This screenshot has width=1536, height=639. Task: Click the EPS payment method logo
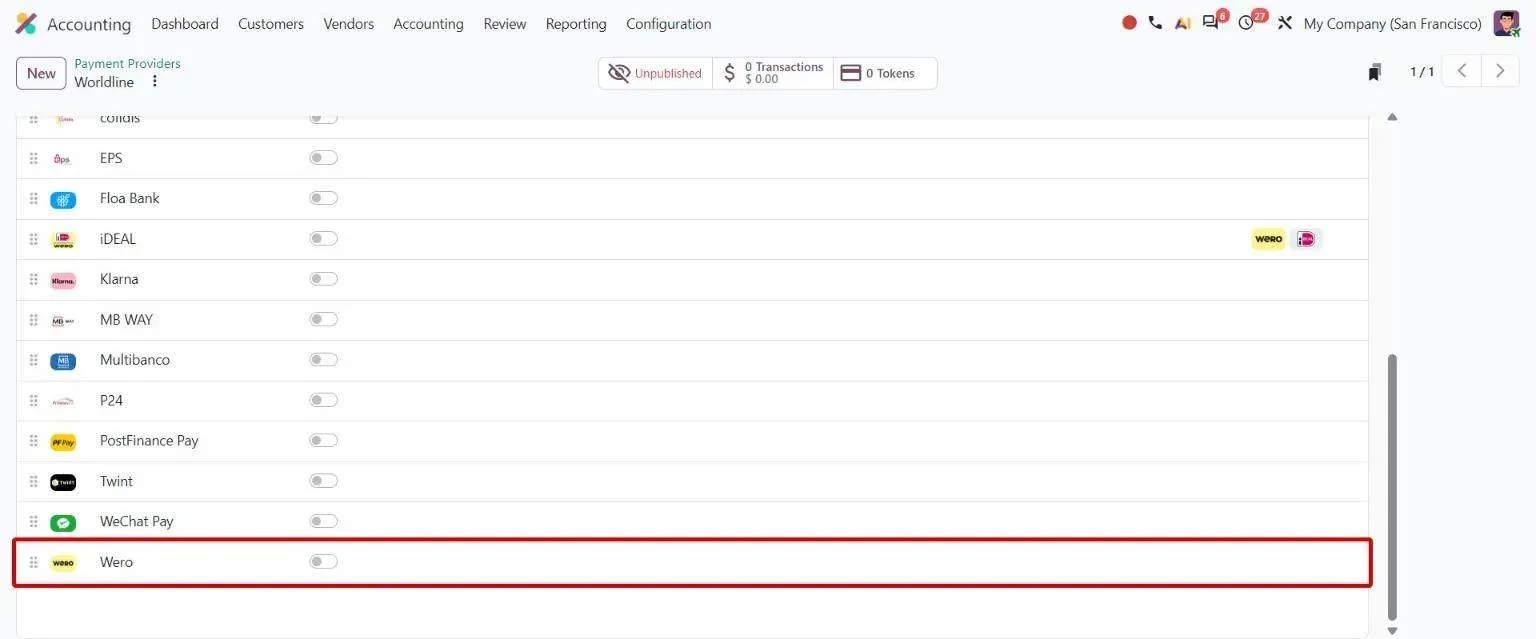[x=63, y=159]
